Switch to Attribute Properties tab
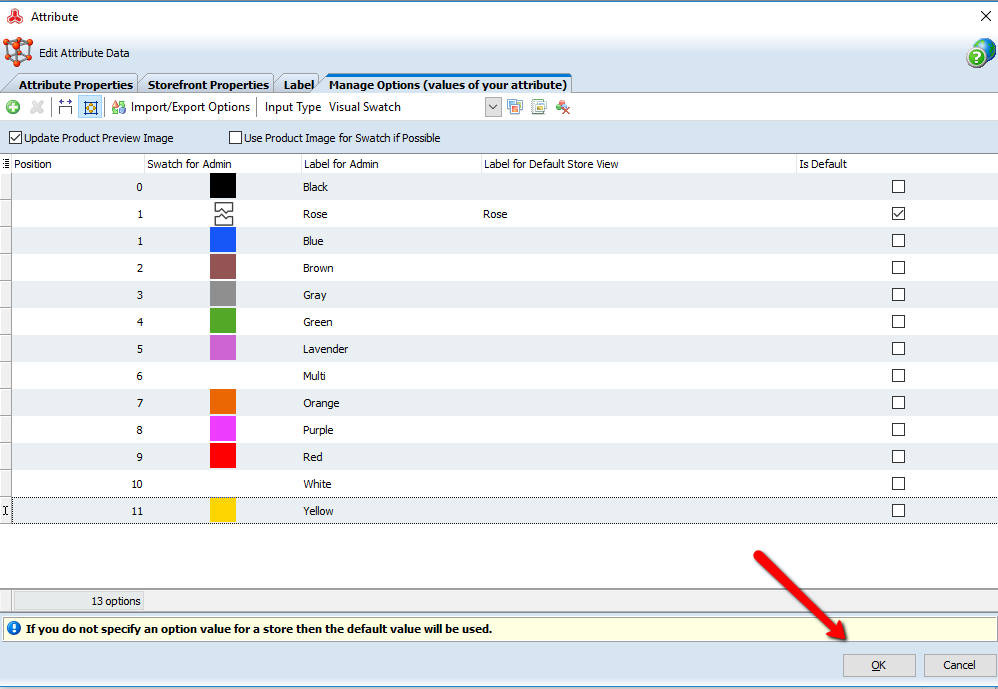Image resolution: width=998 pixels, height=689 pixels. pos(75,85)
